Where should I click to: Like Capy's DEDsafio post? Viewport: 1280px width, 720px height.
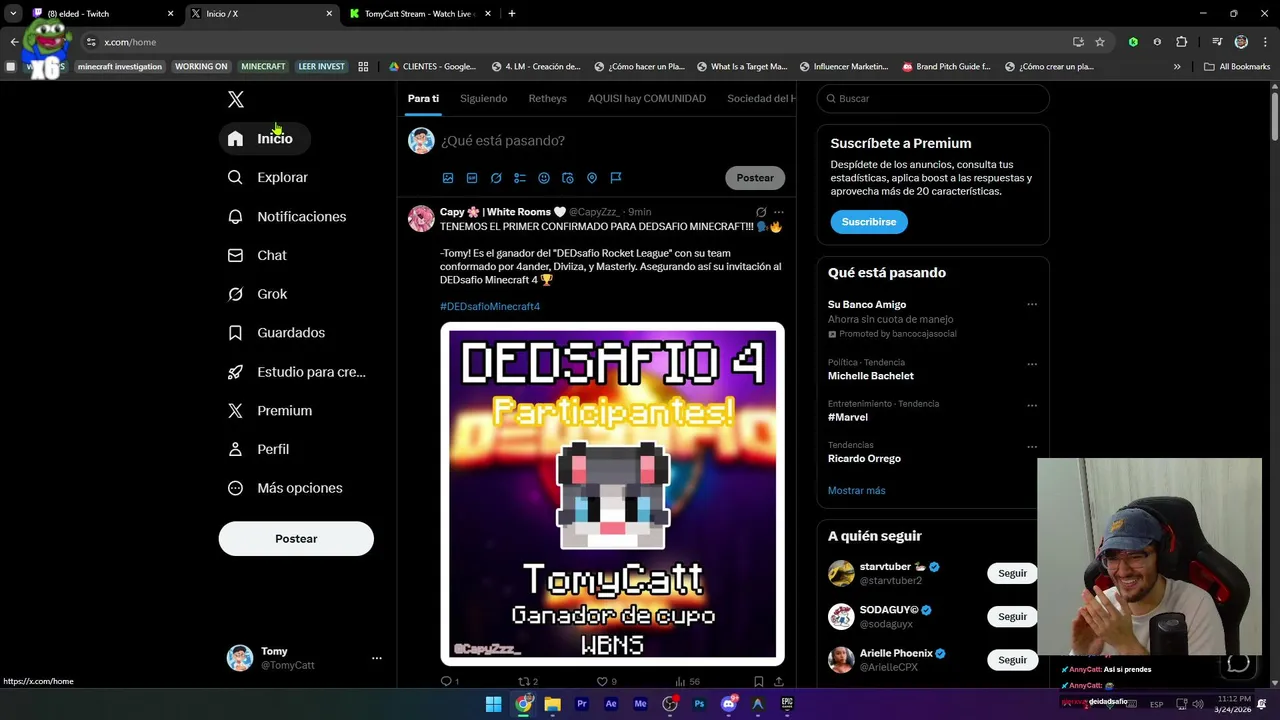[x=602, y=681]
